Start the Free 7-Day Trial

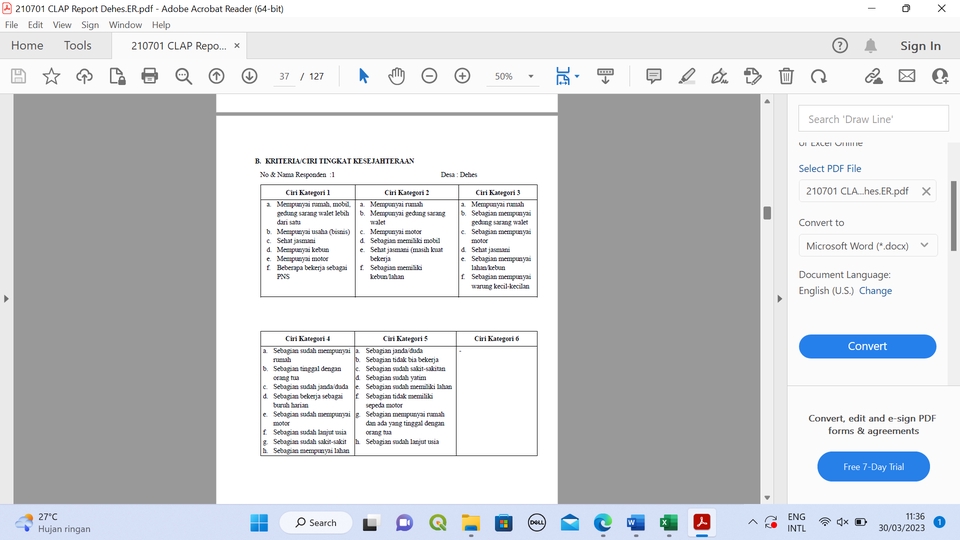pyautogui.click(x=874, y=467)
